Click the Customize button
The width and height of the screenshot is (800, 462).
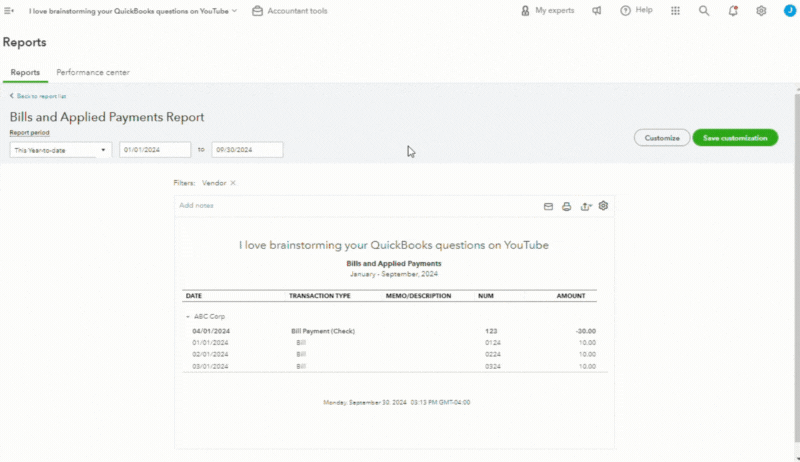coord(662,138)
